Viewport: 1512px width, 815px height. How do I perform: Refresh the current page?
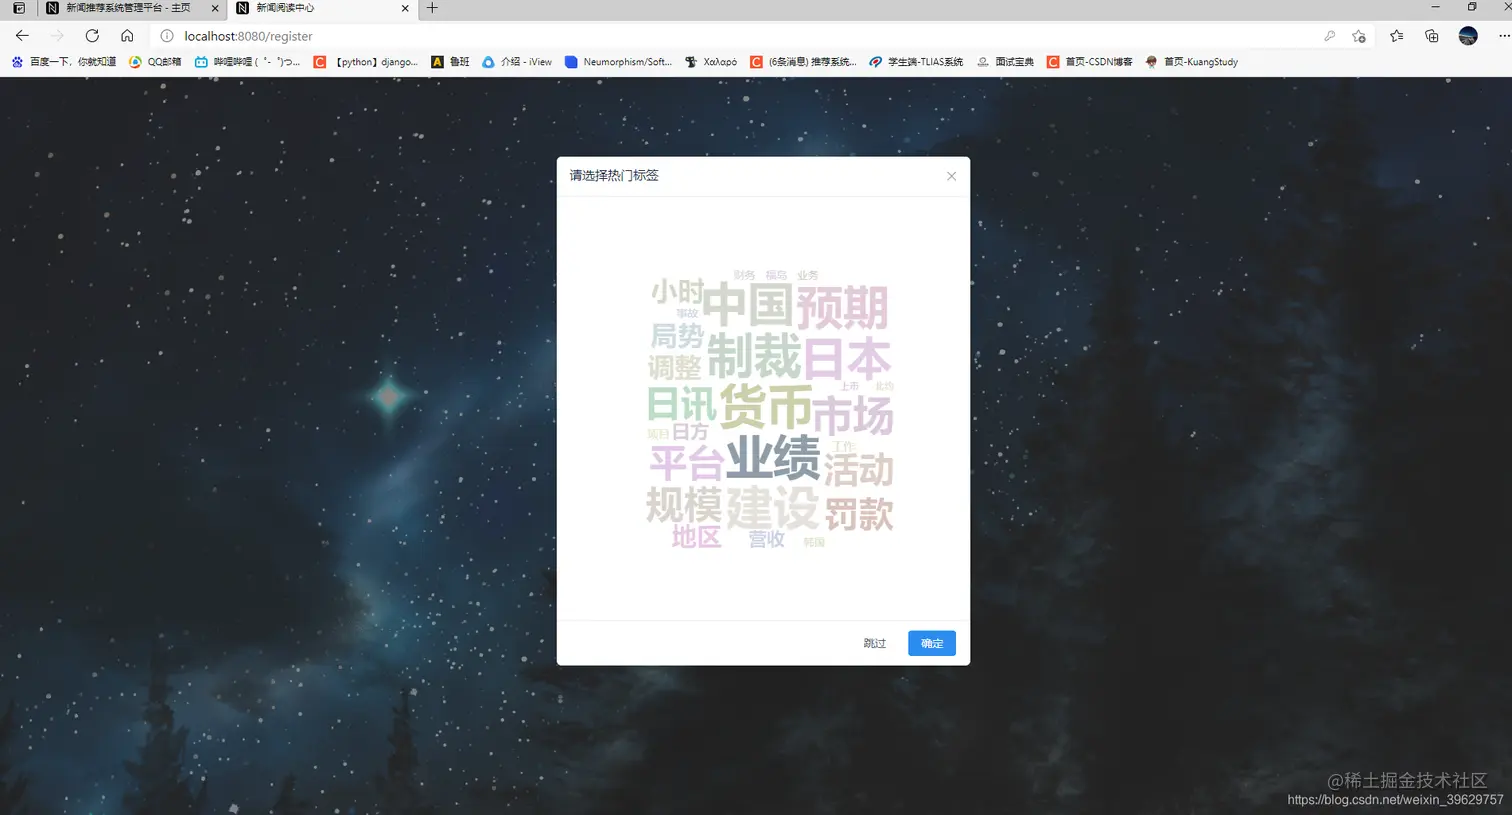92,36
